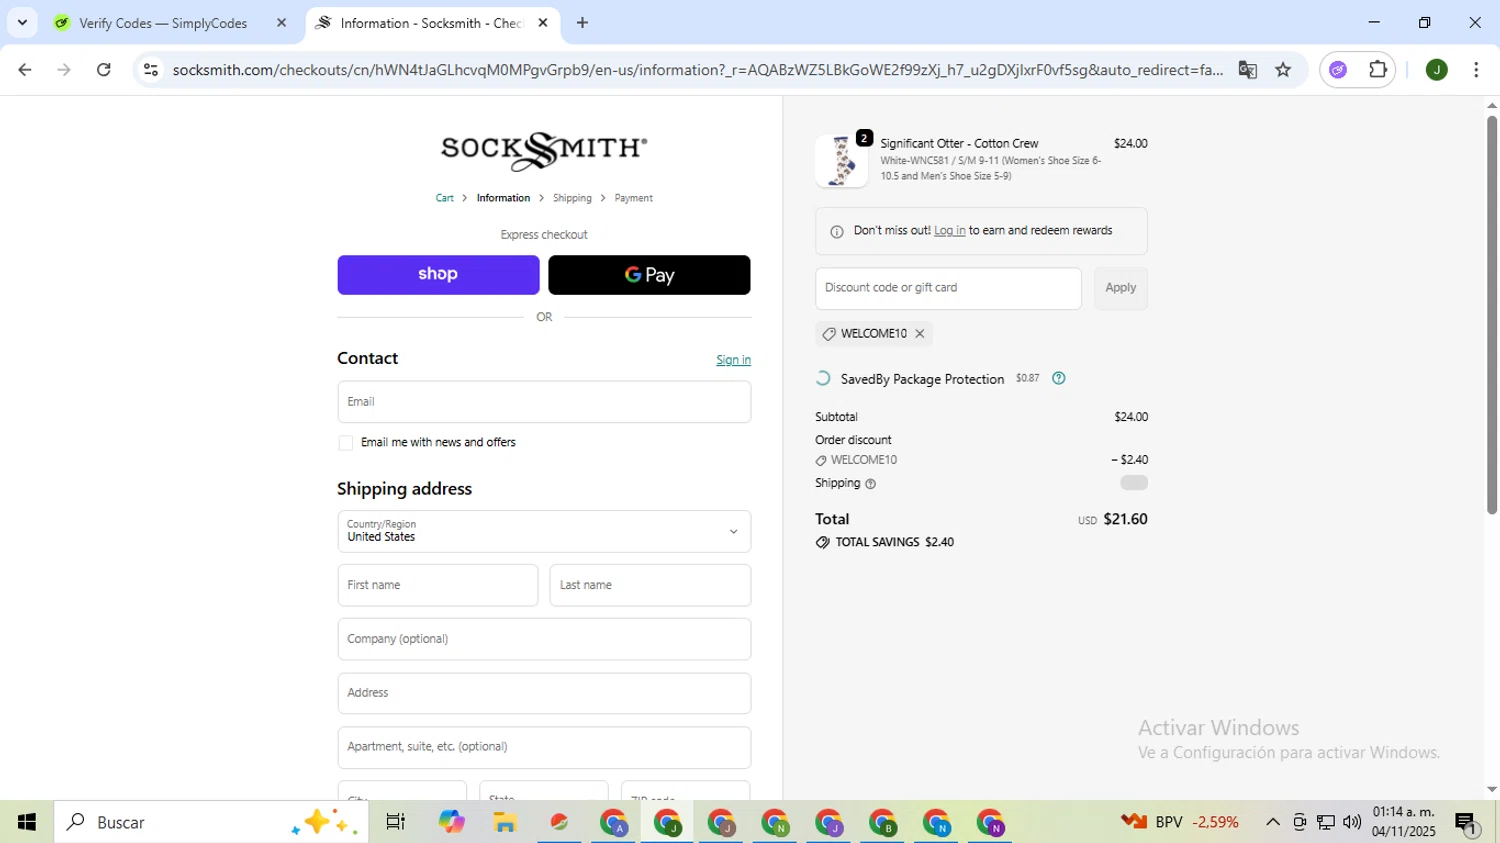Click the BPV stock widget
This screenshot has height=843, width=1500.
click(x=1180, y=822)
